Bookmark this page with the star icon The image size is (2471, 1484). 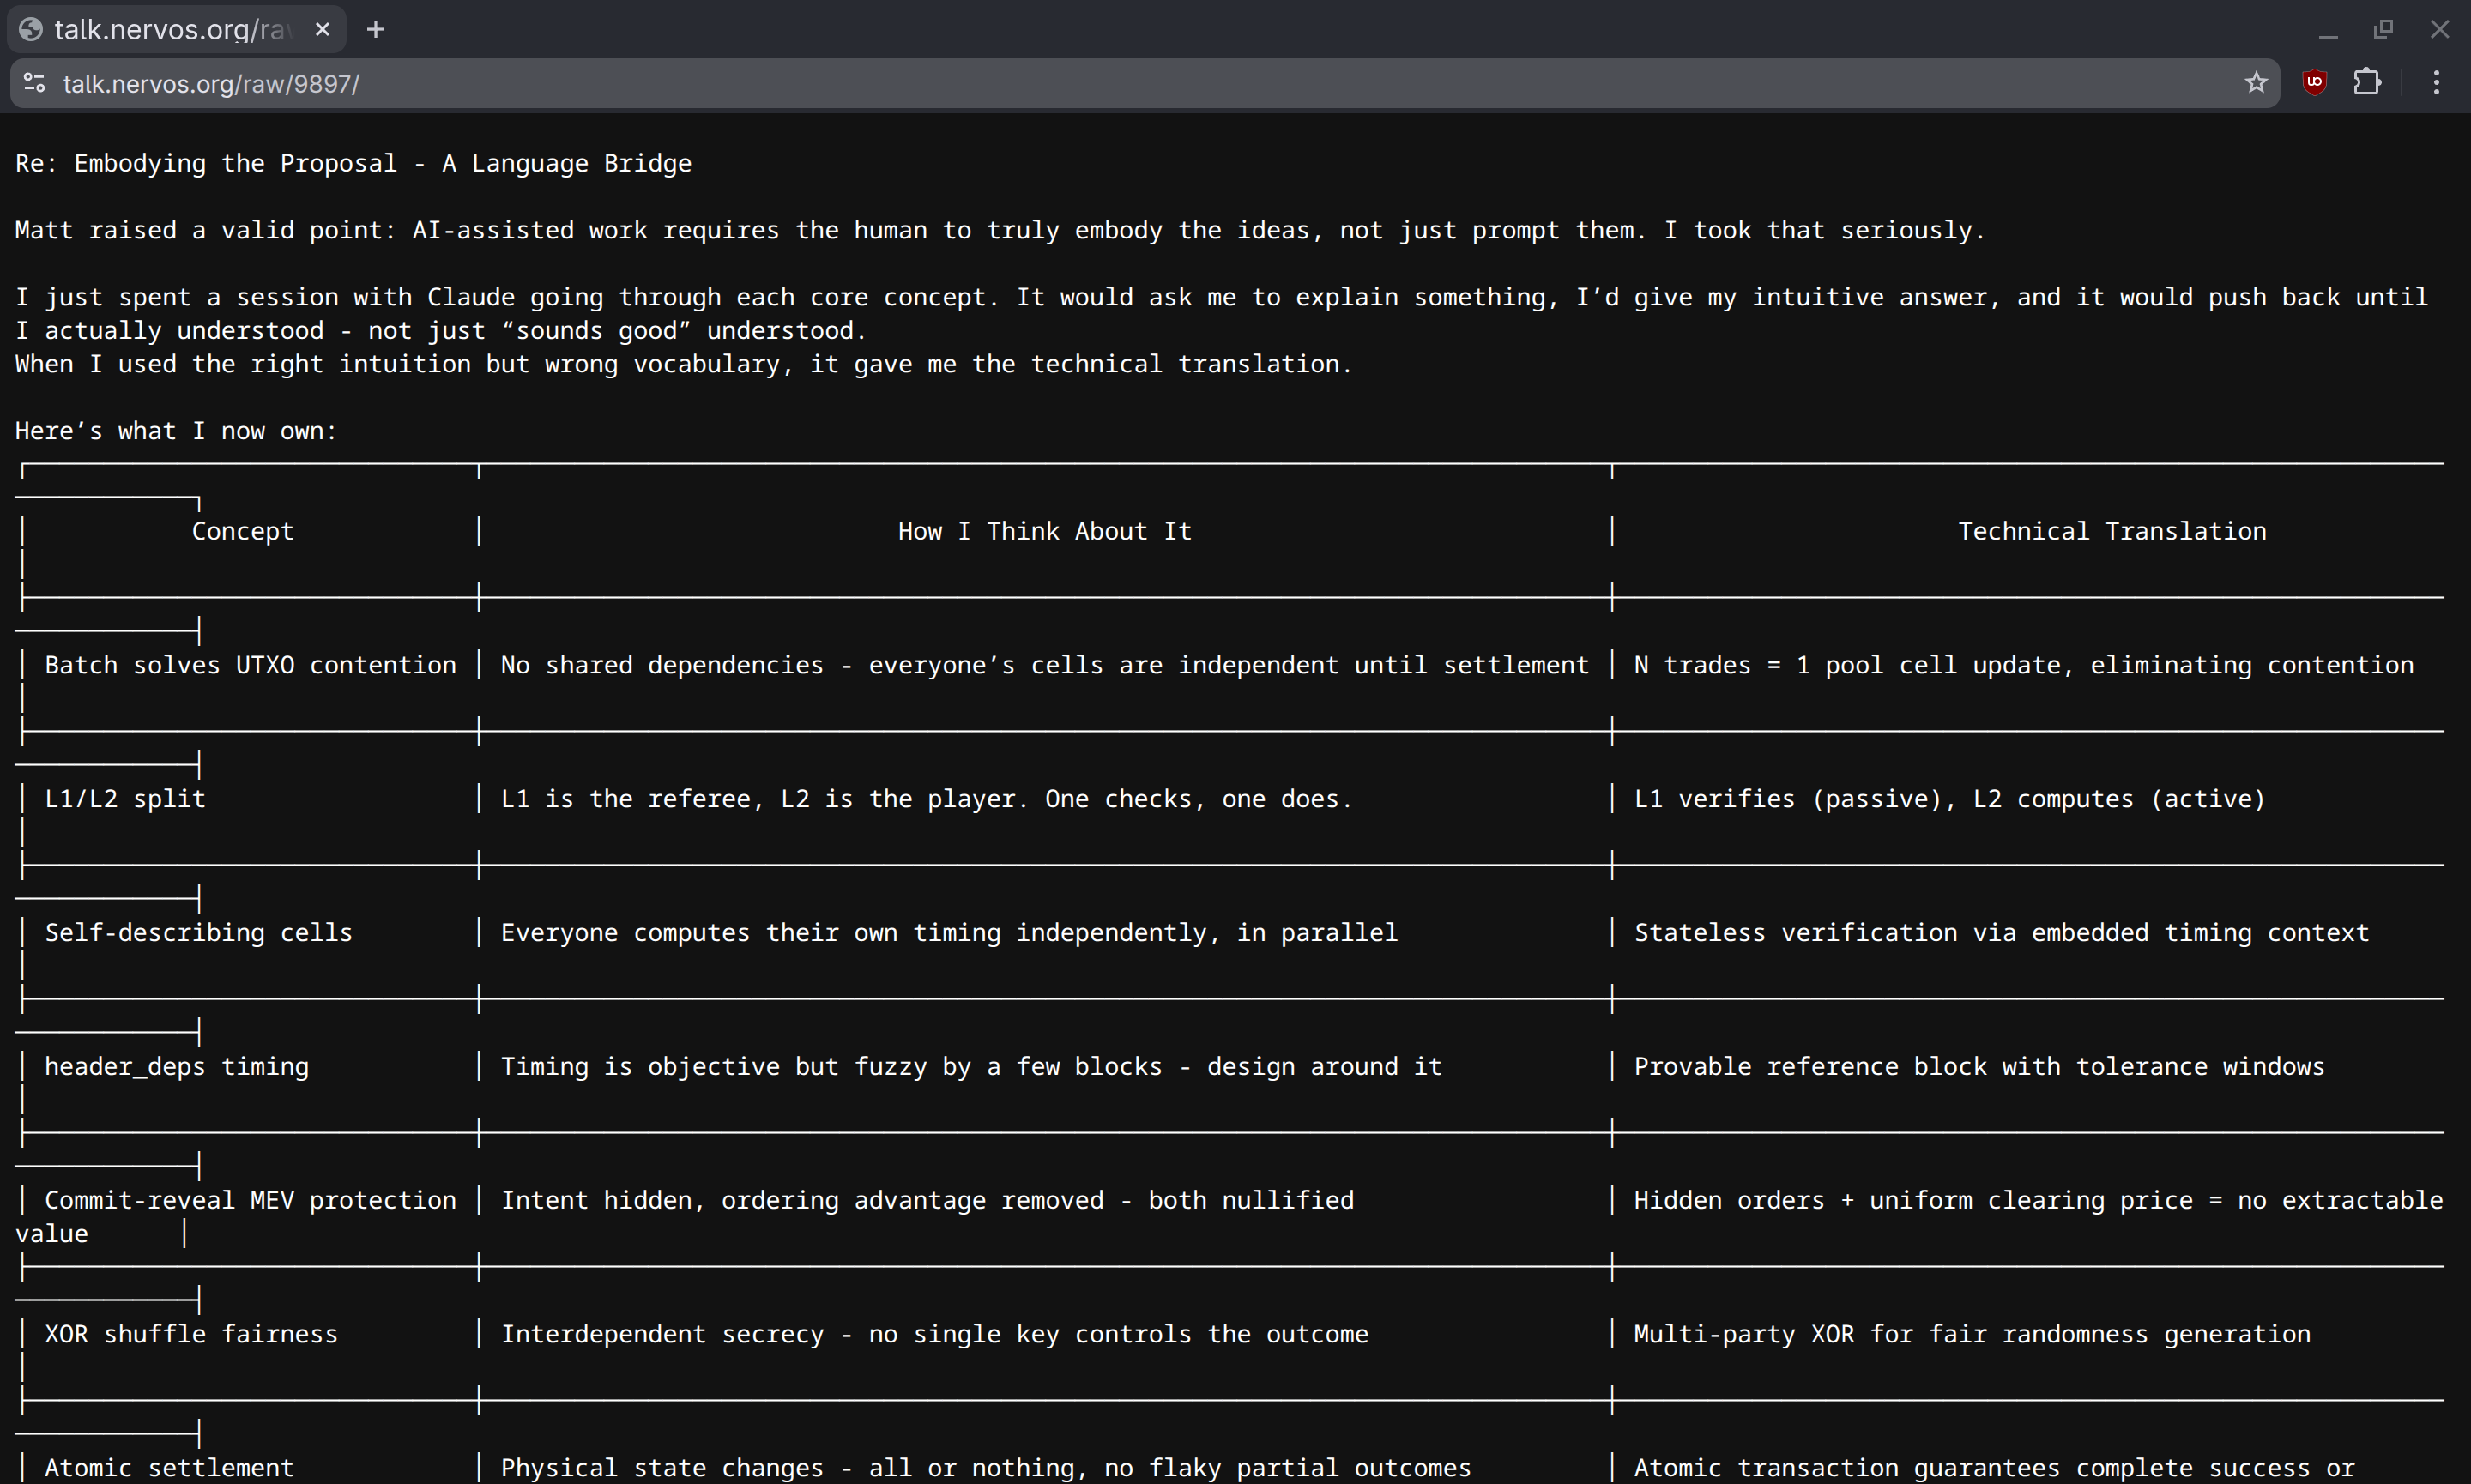tap(2255, 83)
